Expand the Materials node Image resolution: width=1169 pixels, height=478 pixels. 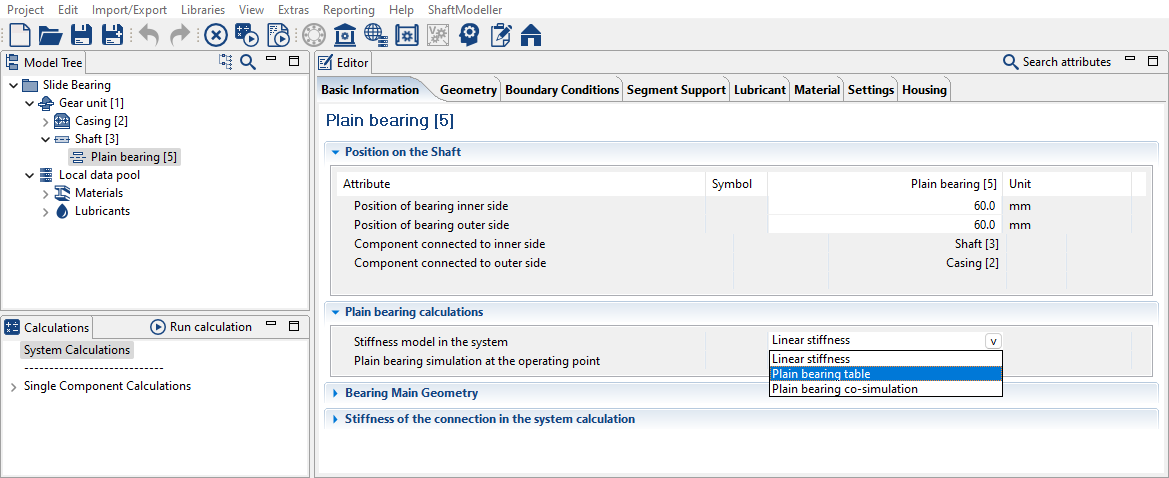[x=45, y=194]
